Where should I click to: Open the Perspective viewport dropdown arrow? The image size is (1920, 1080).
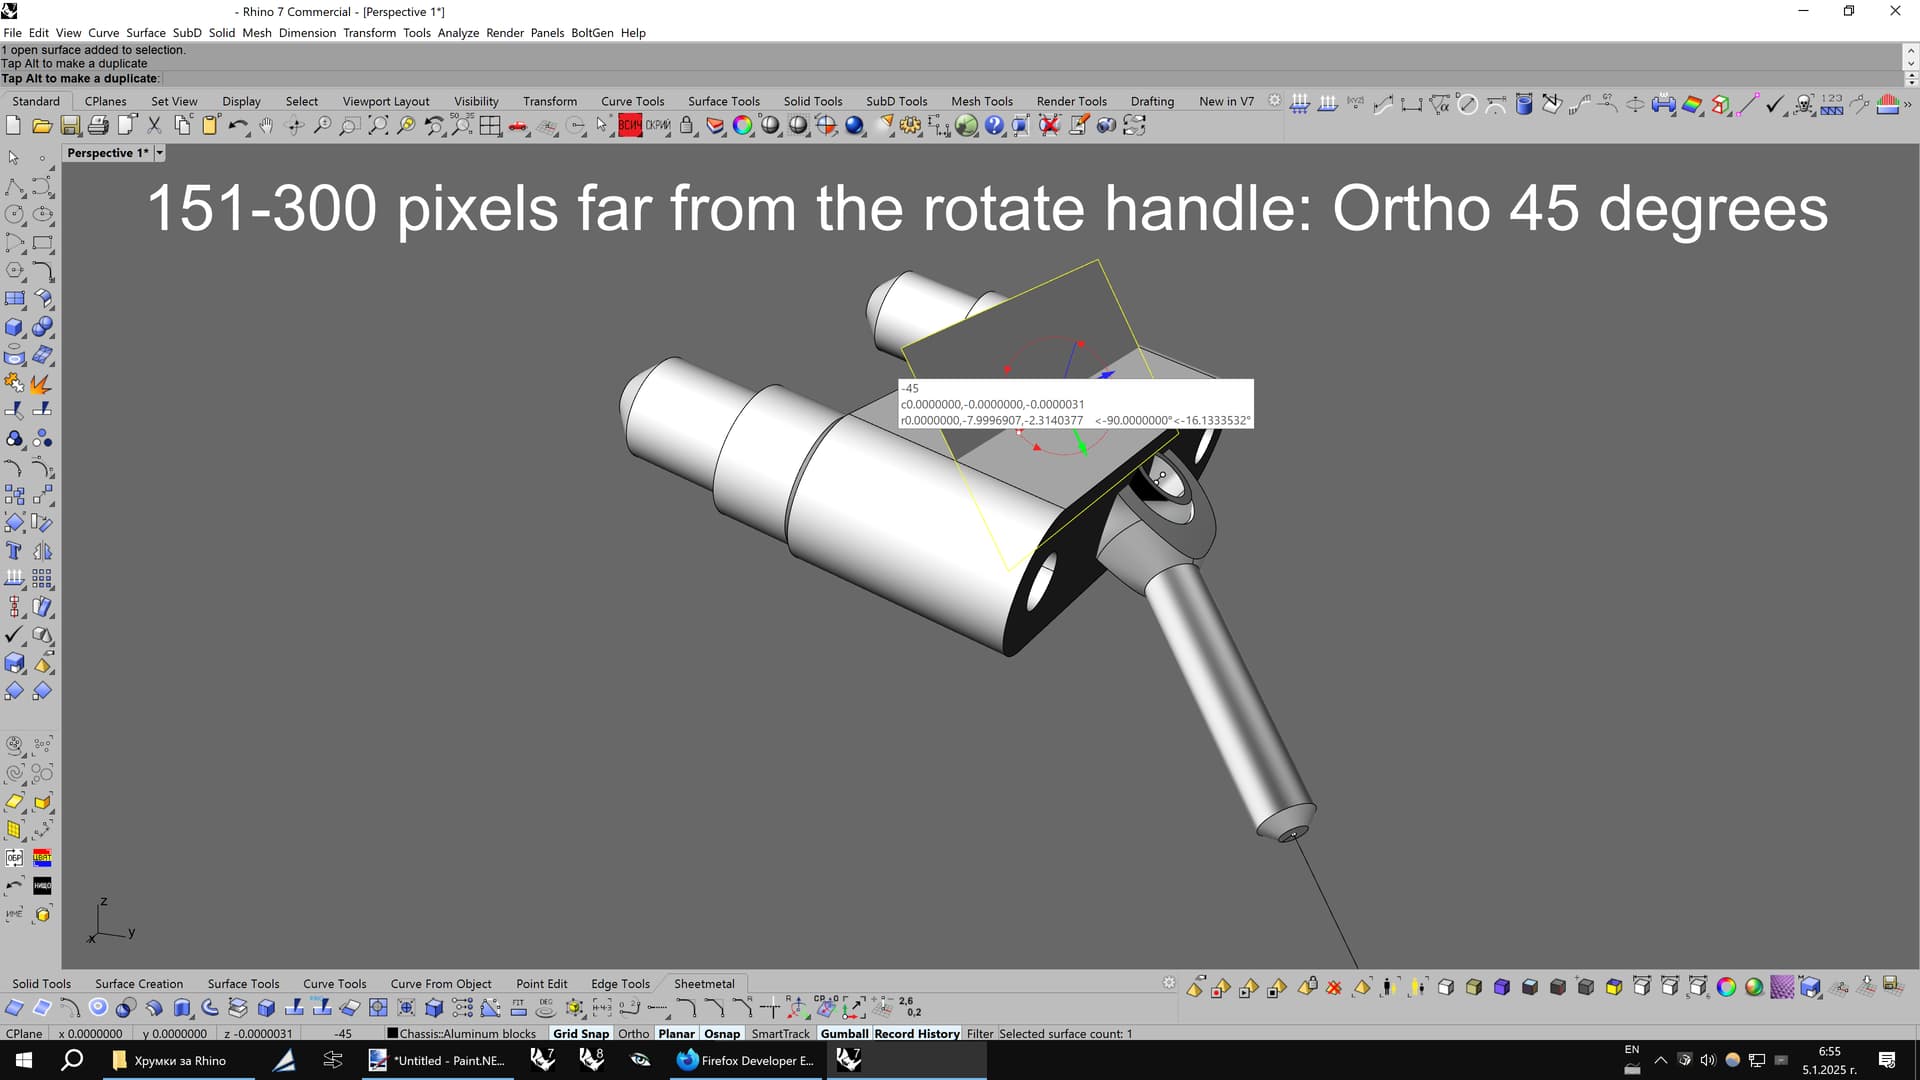160,153
